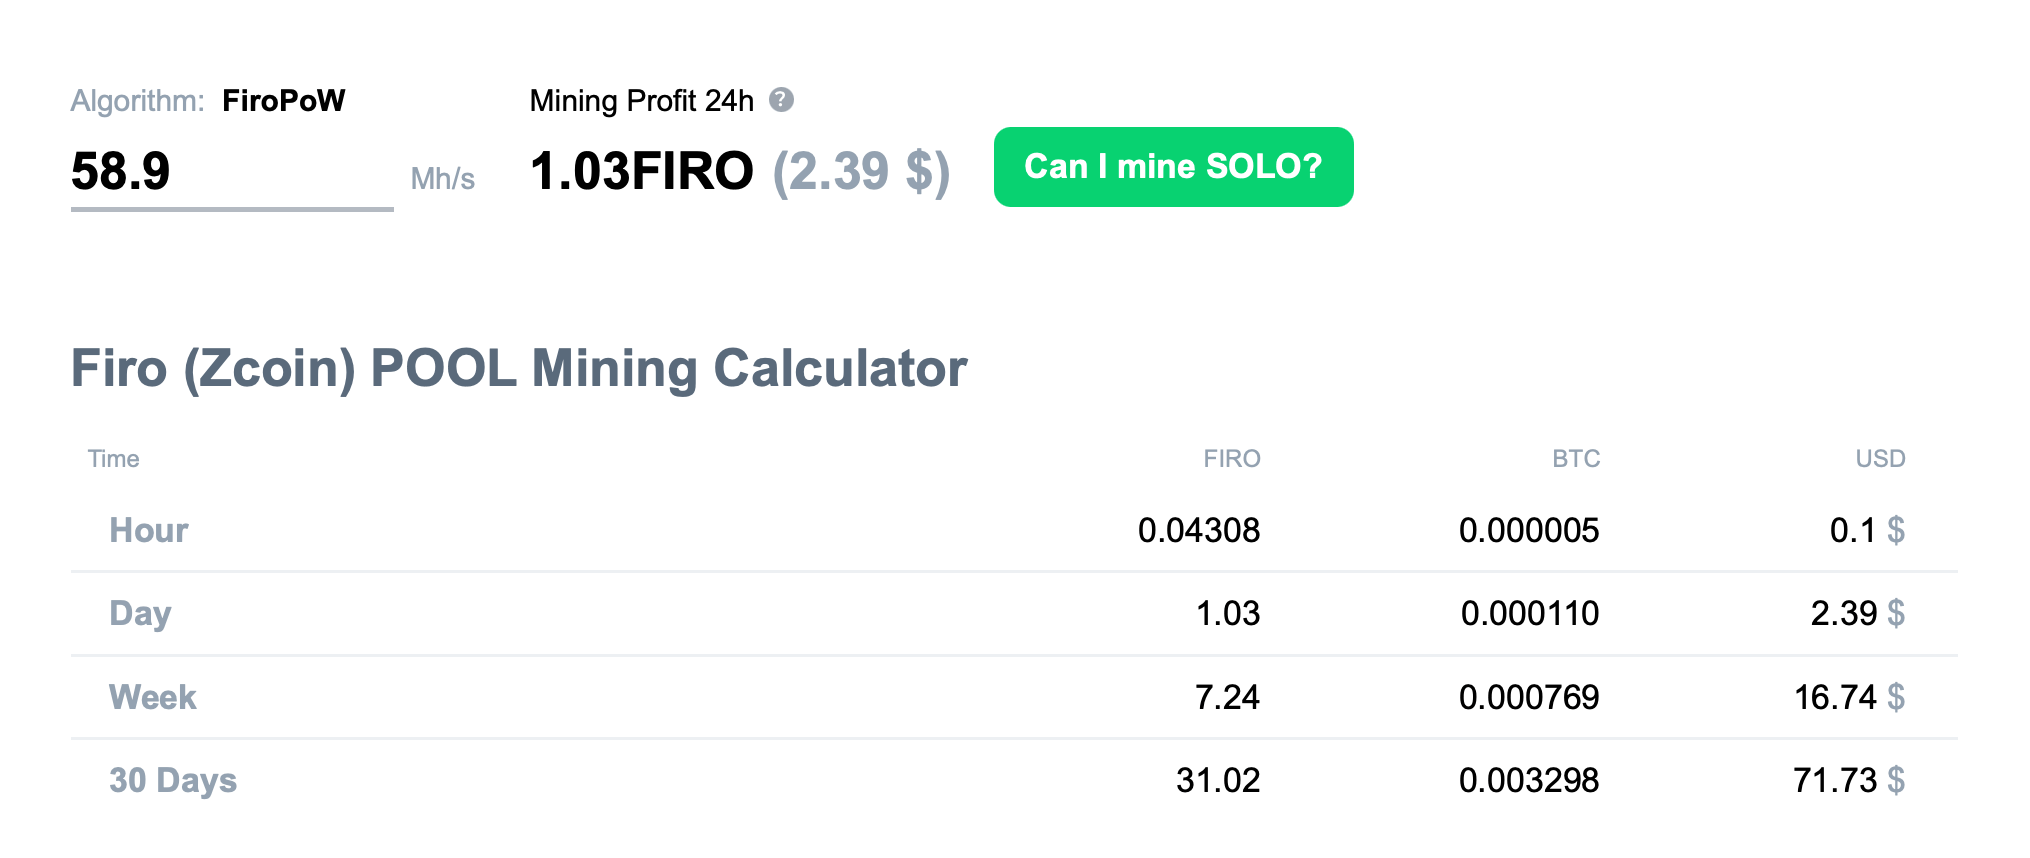
Task: Click the Mining Profit 24h label text
Action: (x=641, y=101)
